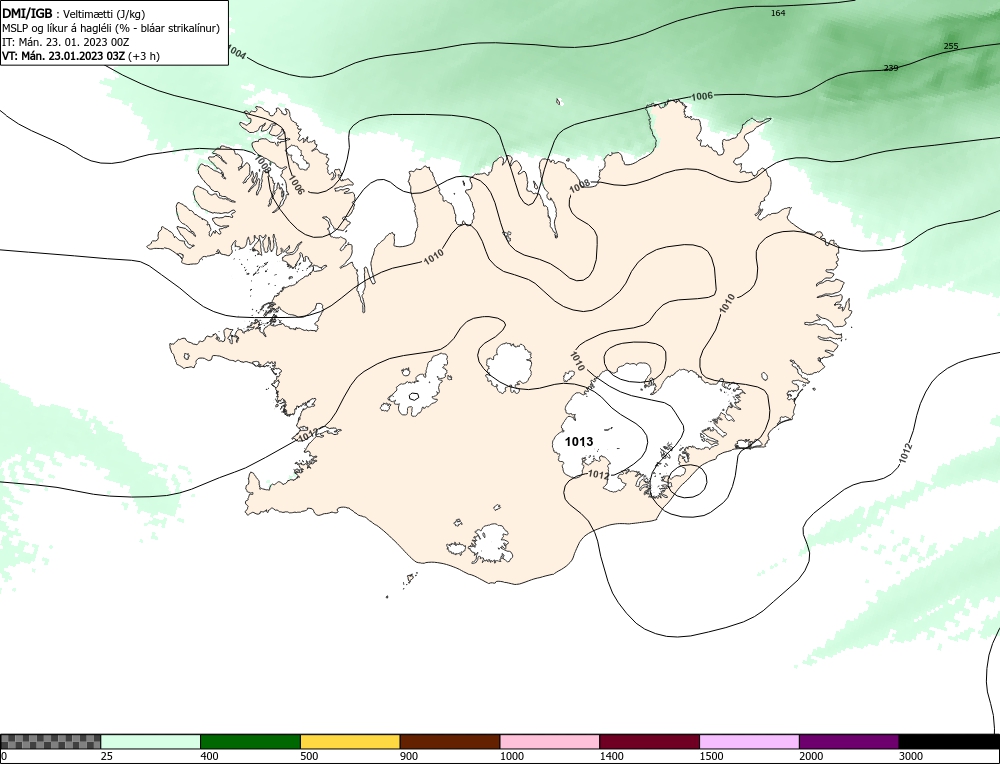Screen dimensions: 1000x764
Task: Click the pink 1000–1400 legend swatch
Action: coord(550,742)
